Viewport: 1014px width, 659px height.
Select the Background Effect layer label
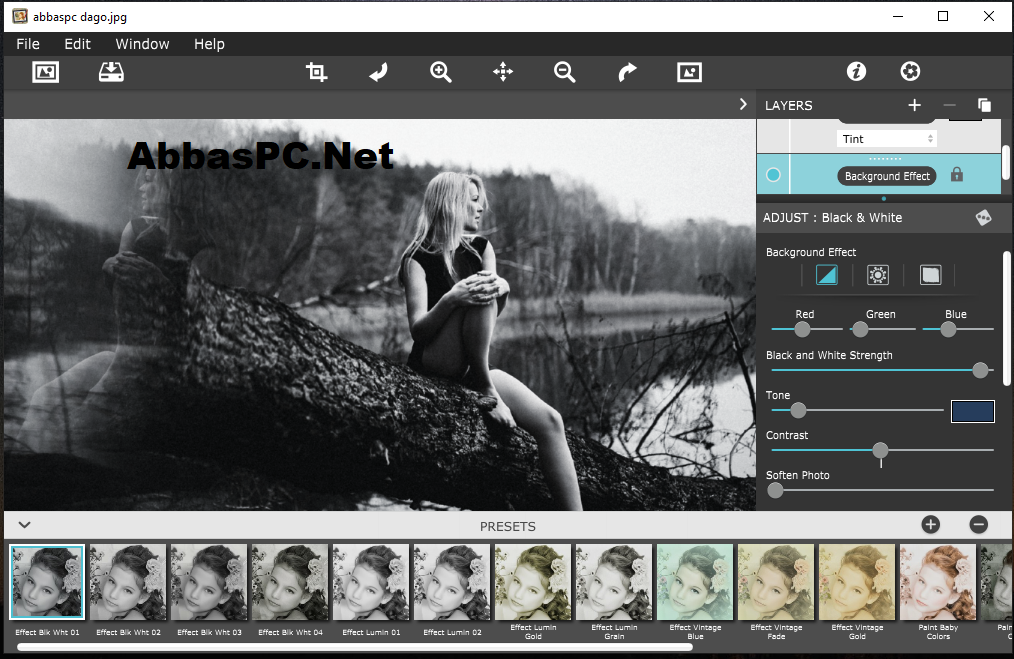click(887, 176)
